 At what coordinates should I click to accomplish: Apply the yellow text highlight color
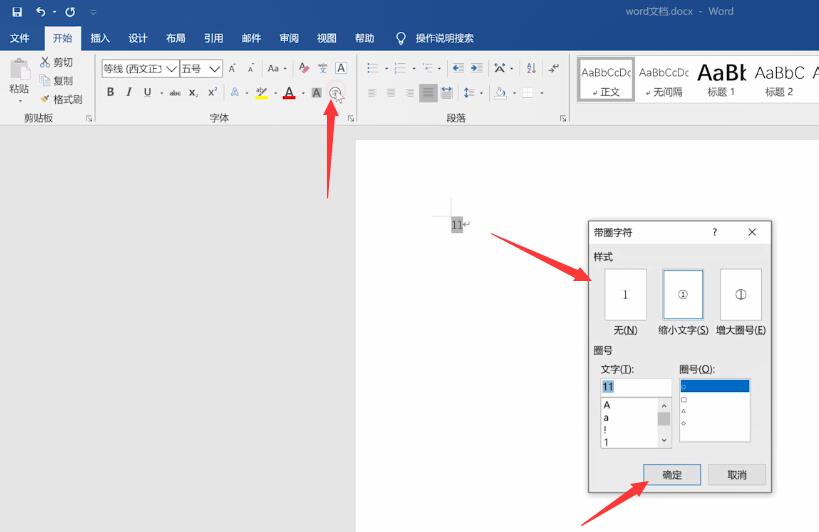point(262,93)
